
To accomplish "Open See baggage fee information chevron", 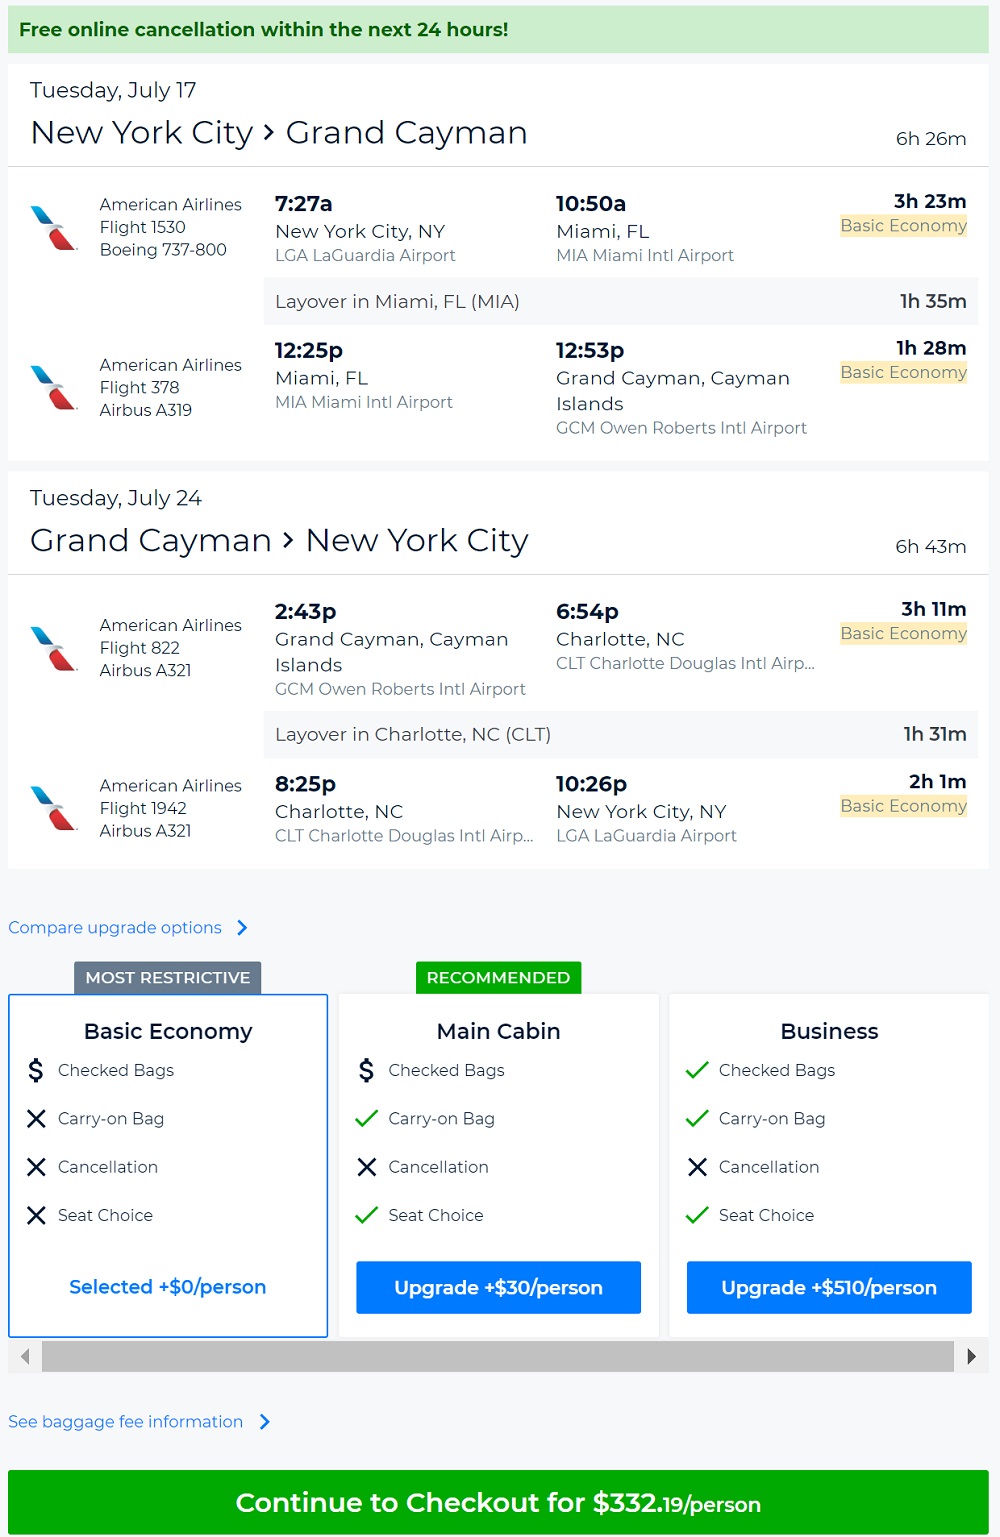I will coord(264,1422).
